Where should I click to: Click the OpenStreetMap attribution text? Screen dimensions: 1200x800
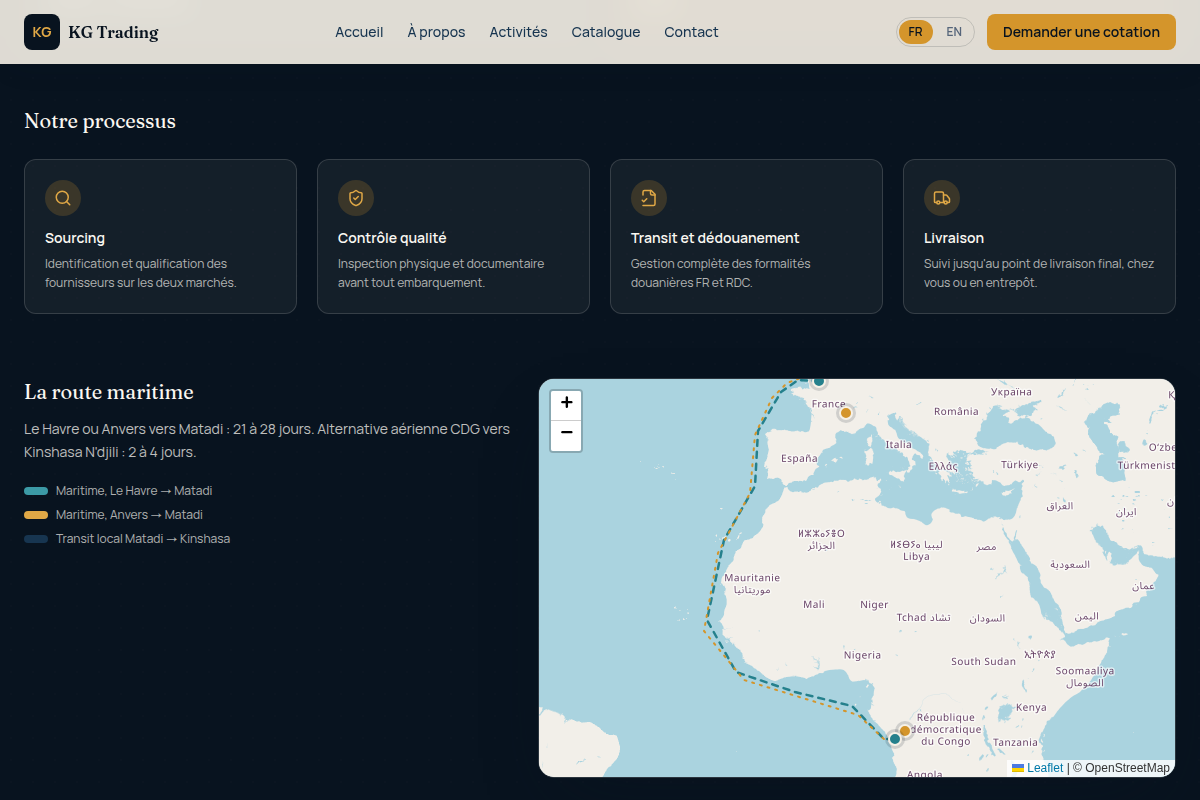1127,768
